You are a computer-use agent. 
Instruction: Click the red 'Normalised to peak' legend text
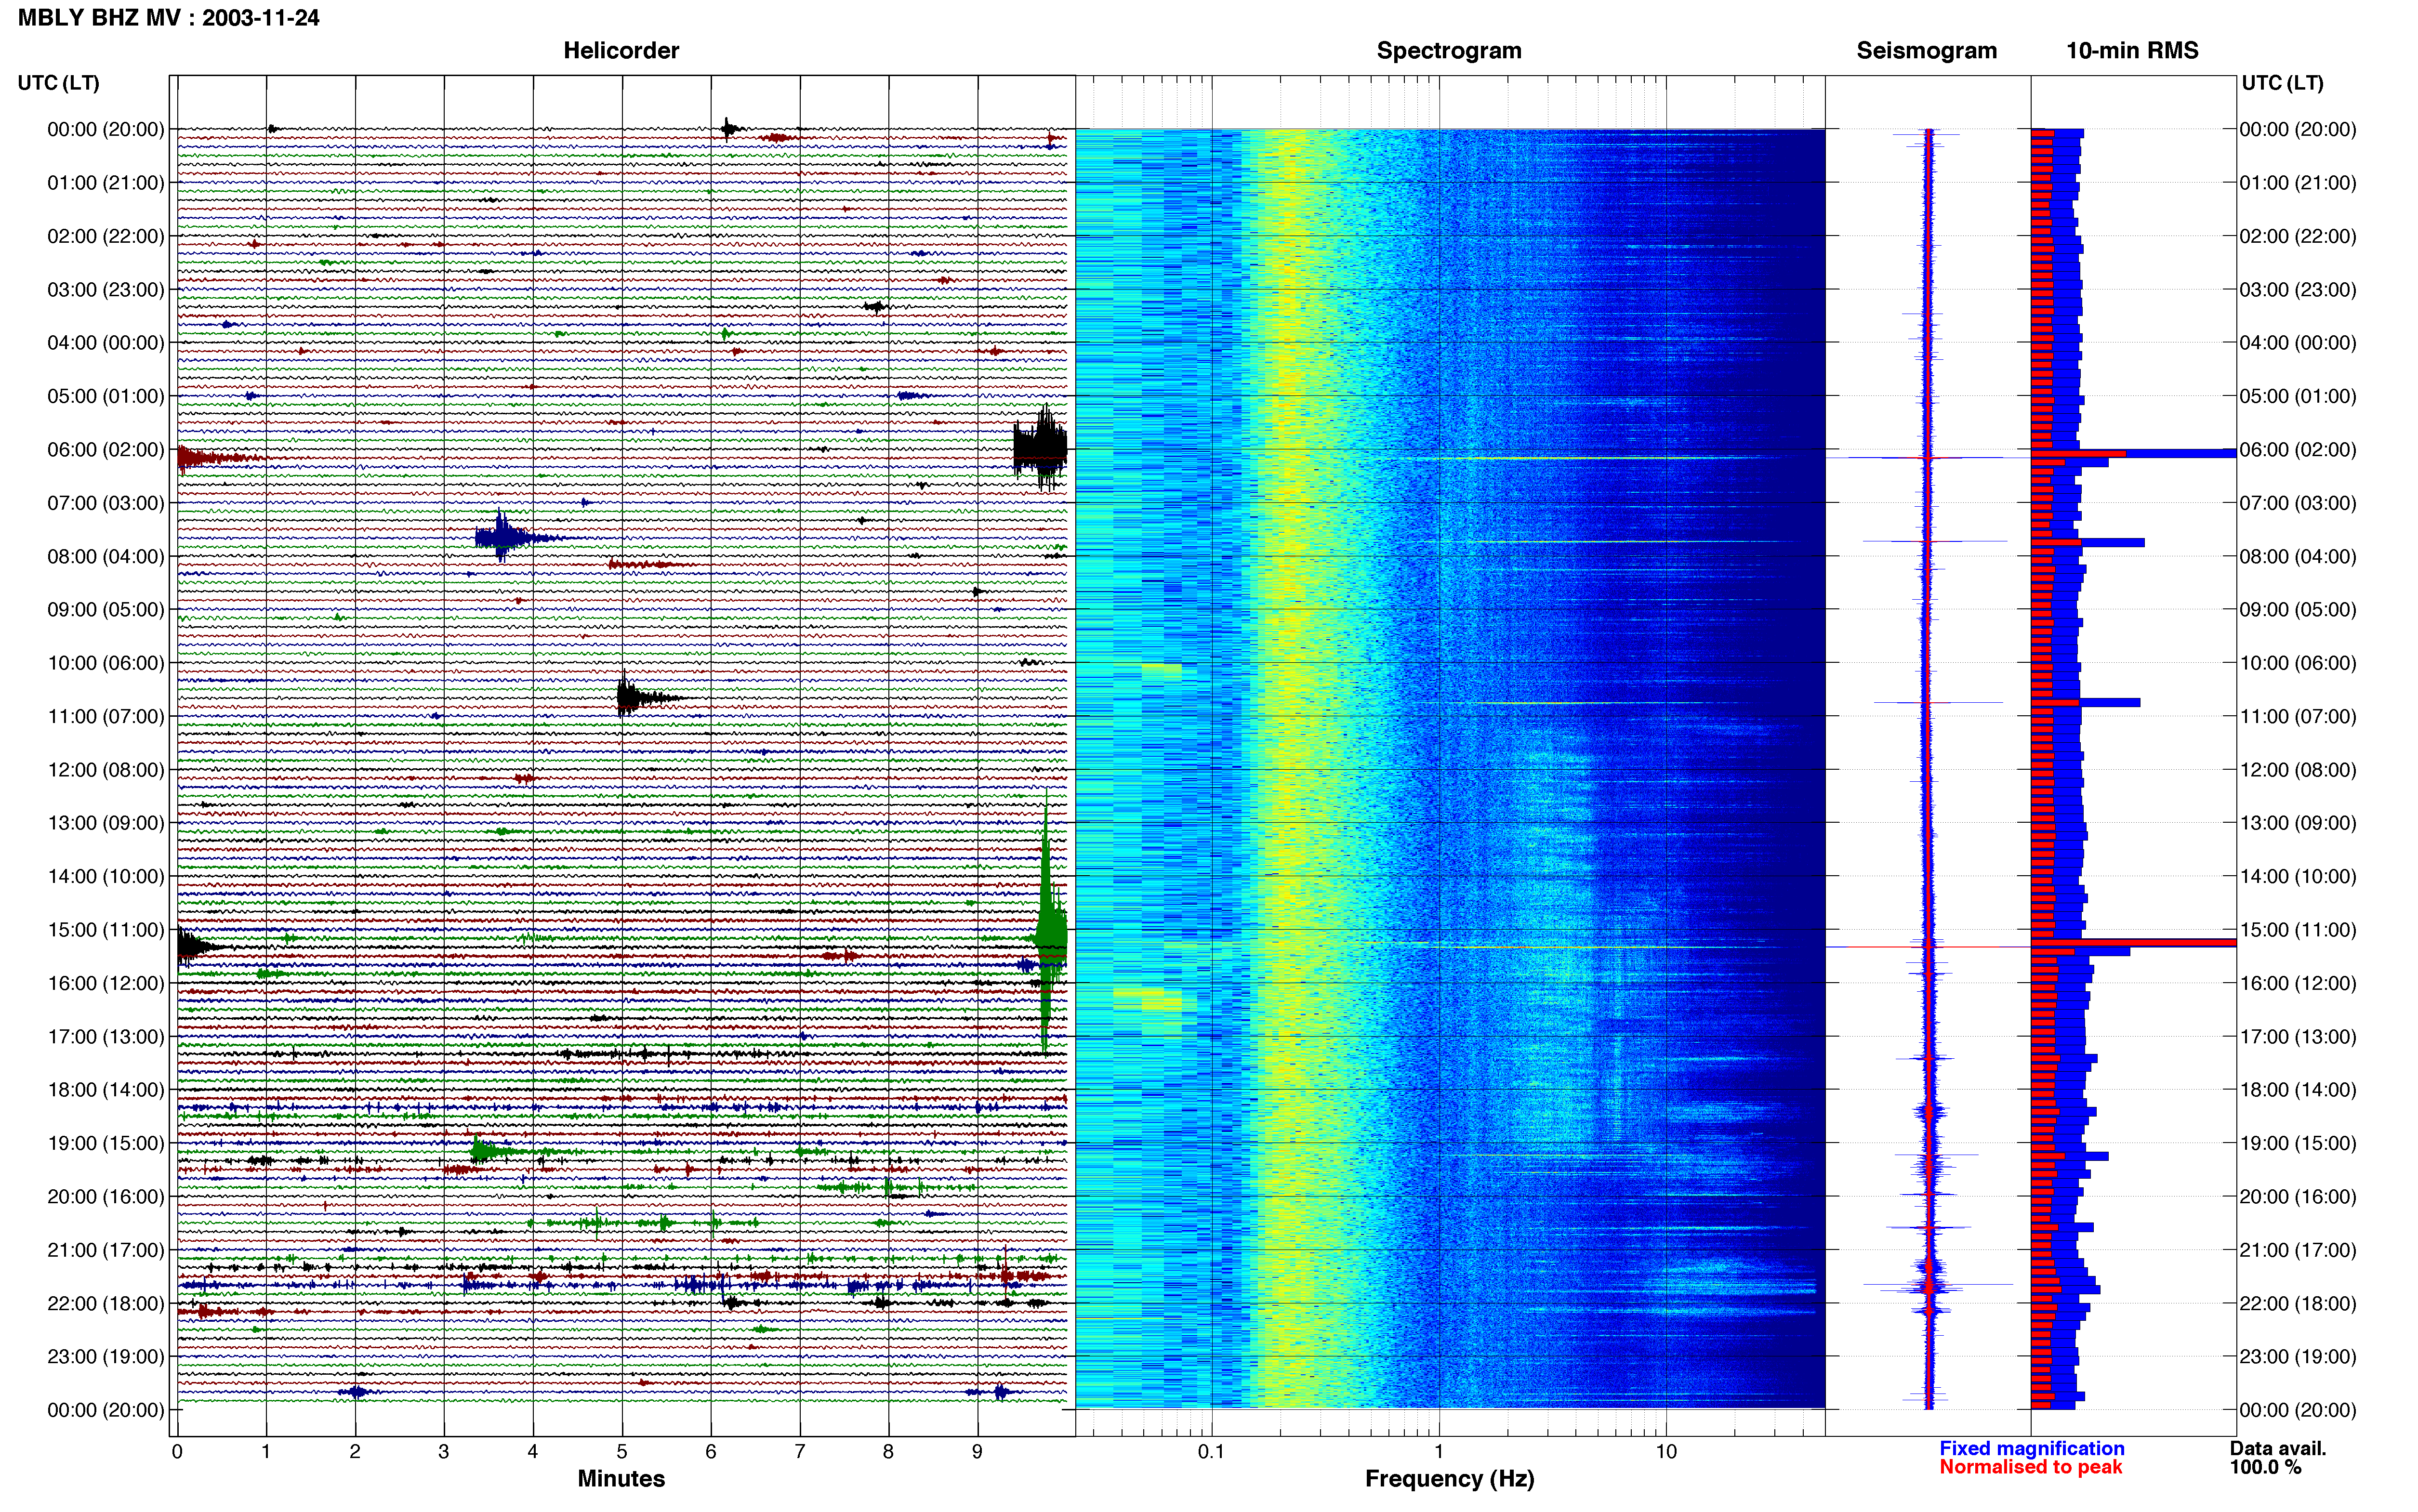[2030, 1467]
